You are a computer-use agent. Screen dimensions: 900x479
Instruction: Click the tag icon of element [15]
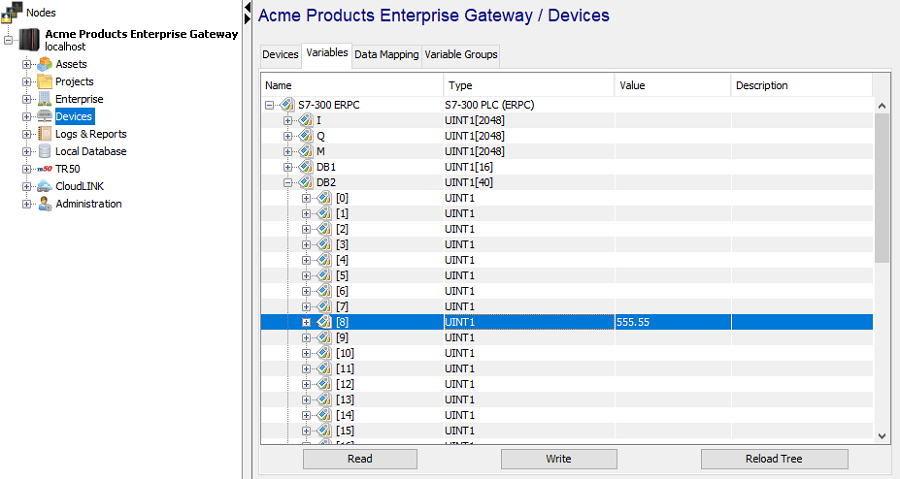tap(324, 430)
